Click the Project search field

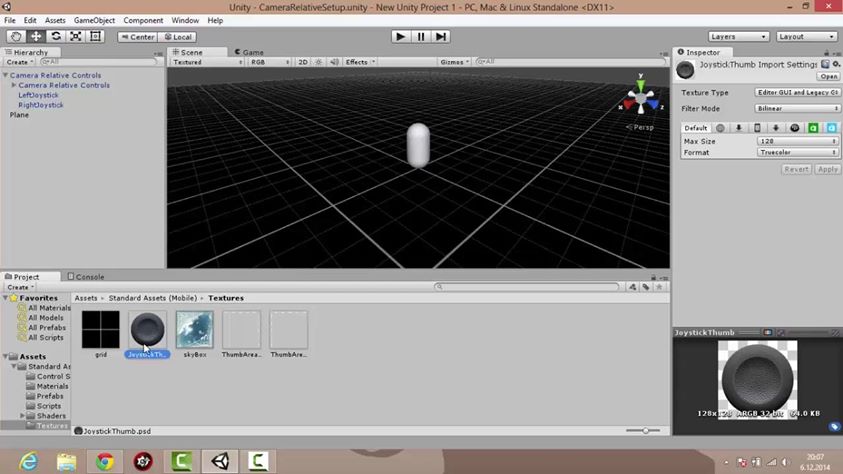coord(527,287)
